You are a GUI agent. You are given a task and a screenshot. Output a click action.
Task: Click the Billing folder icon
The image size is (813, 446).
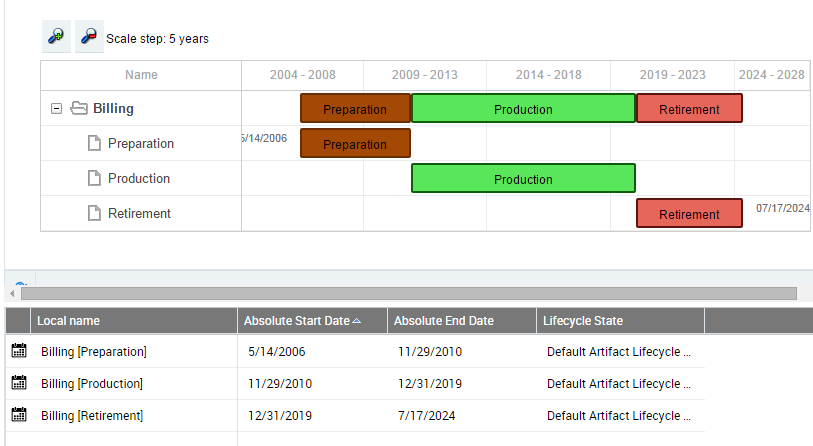click(x=78, y=109)
